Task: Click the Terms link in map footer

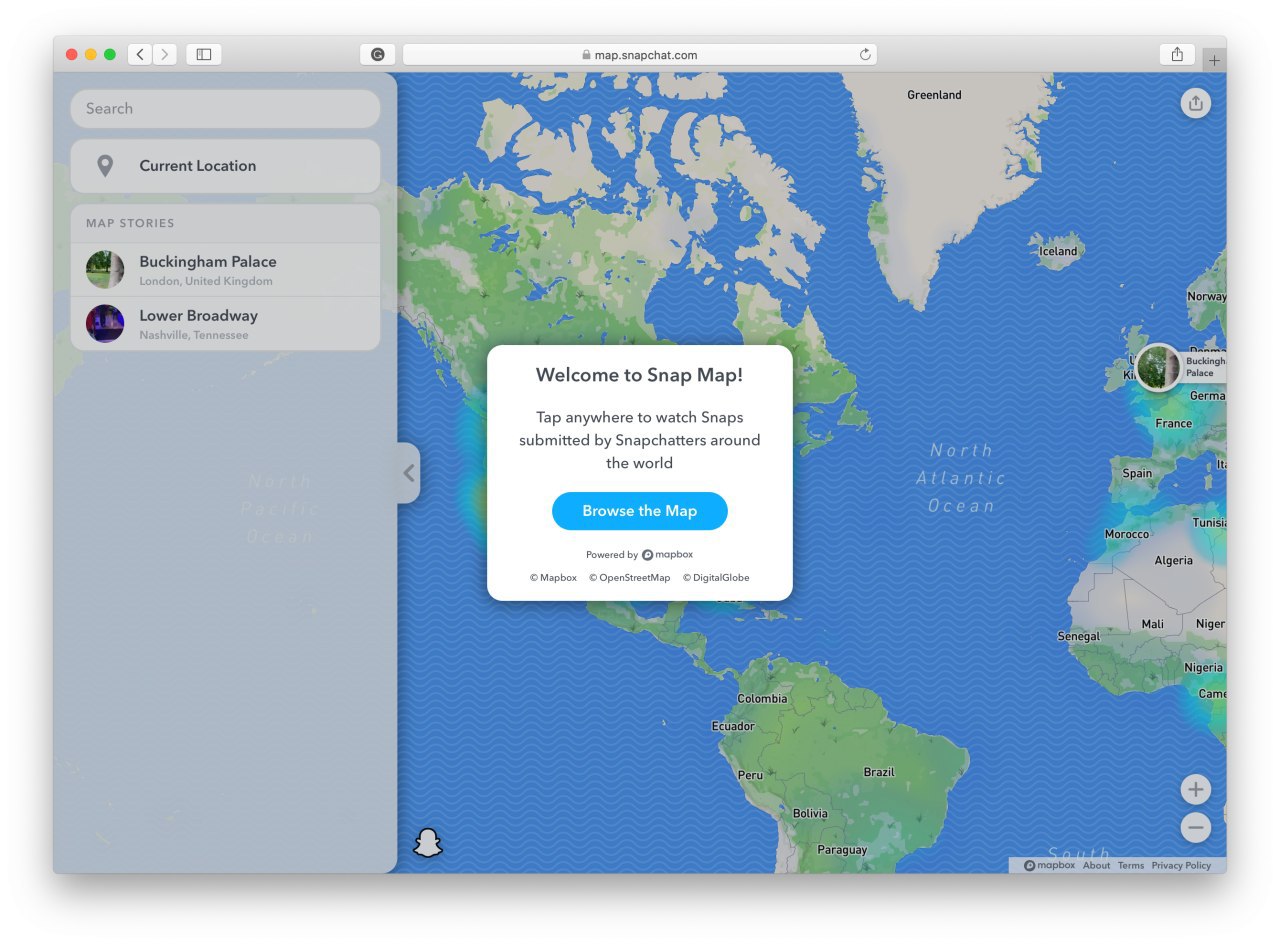Action: pyautogui.click(x=1131, y=866)
